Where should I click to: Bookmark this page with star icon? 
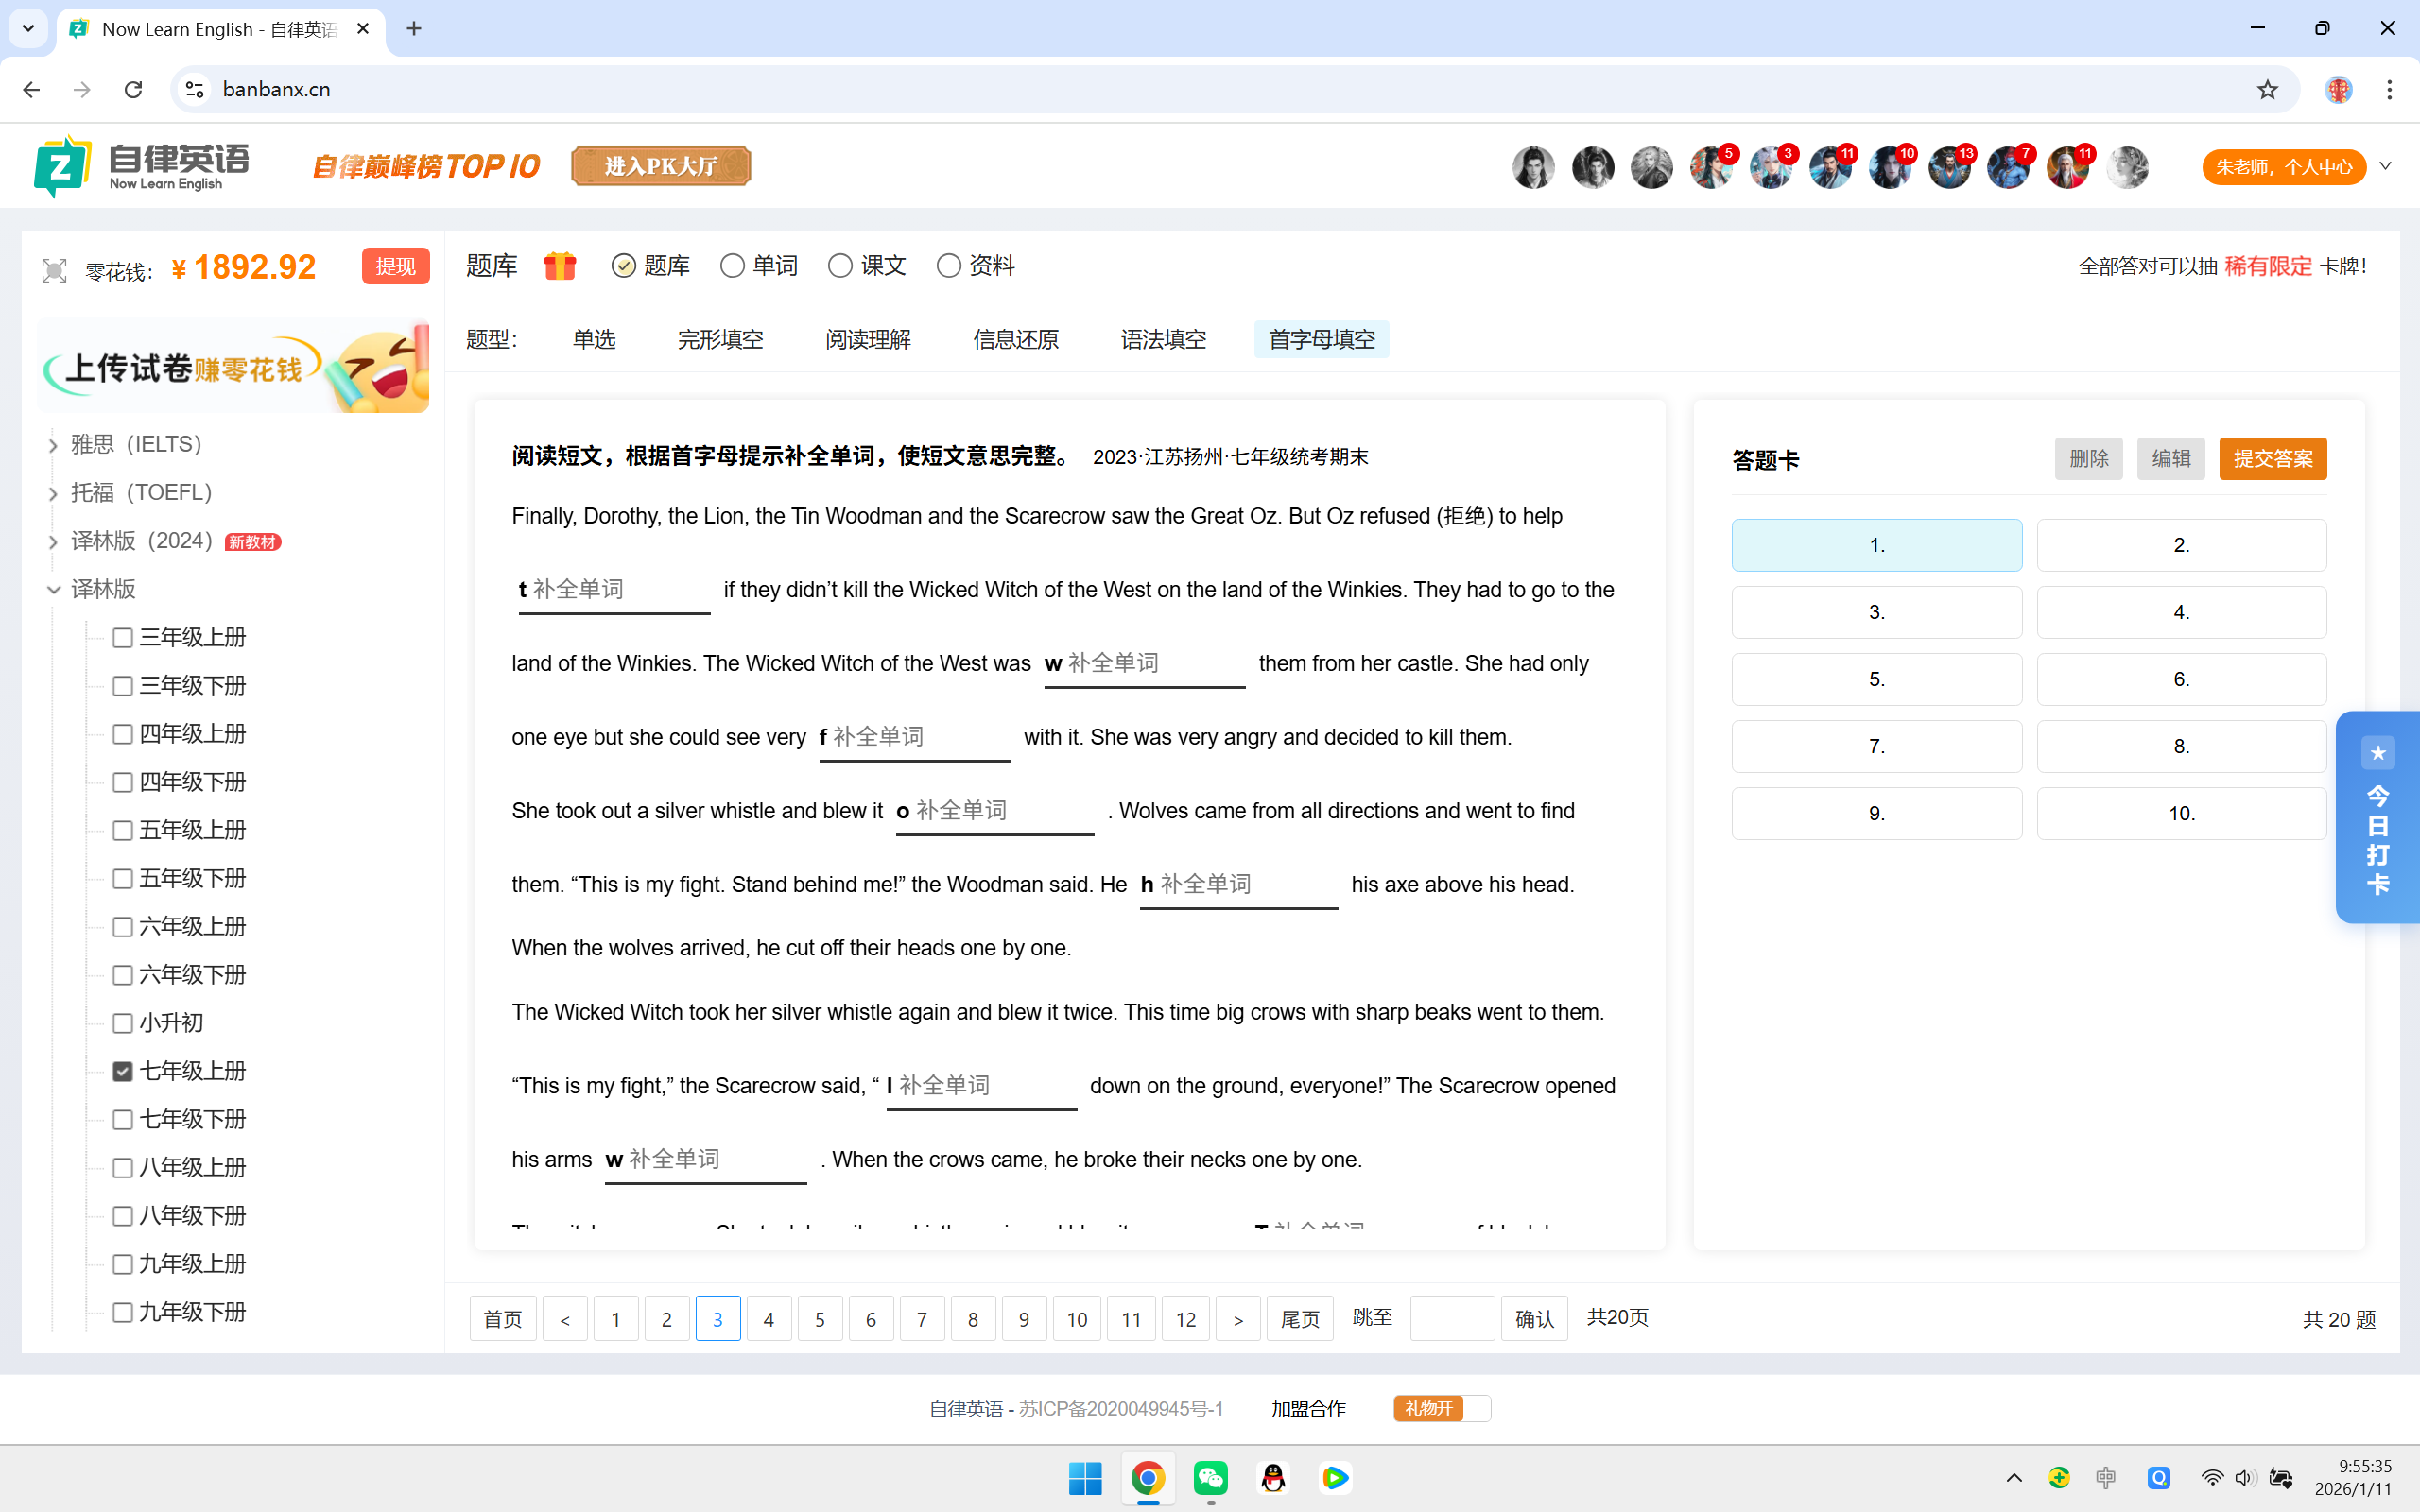click(x=2267, y=89)
